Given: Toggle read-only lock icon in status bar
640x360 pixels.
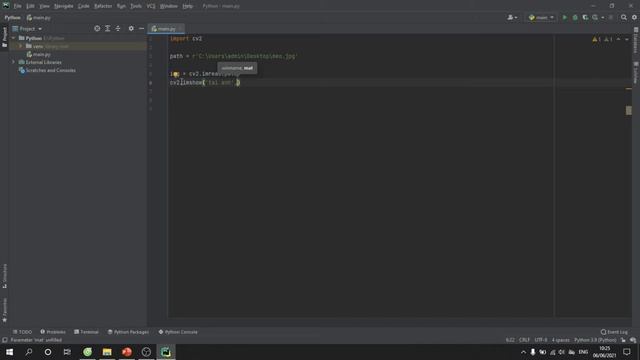Looking at the screenshot, I should [623, 340].
